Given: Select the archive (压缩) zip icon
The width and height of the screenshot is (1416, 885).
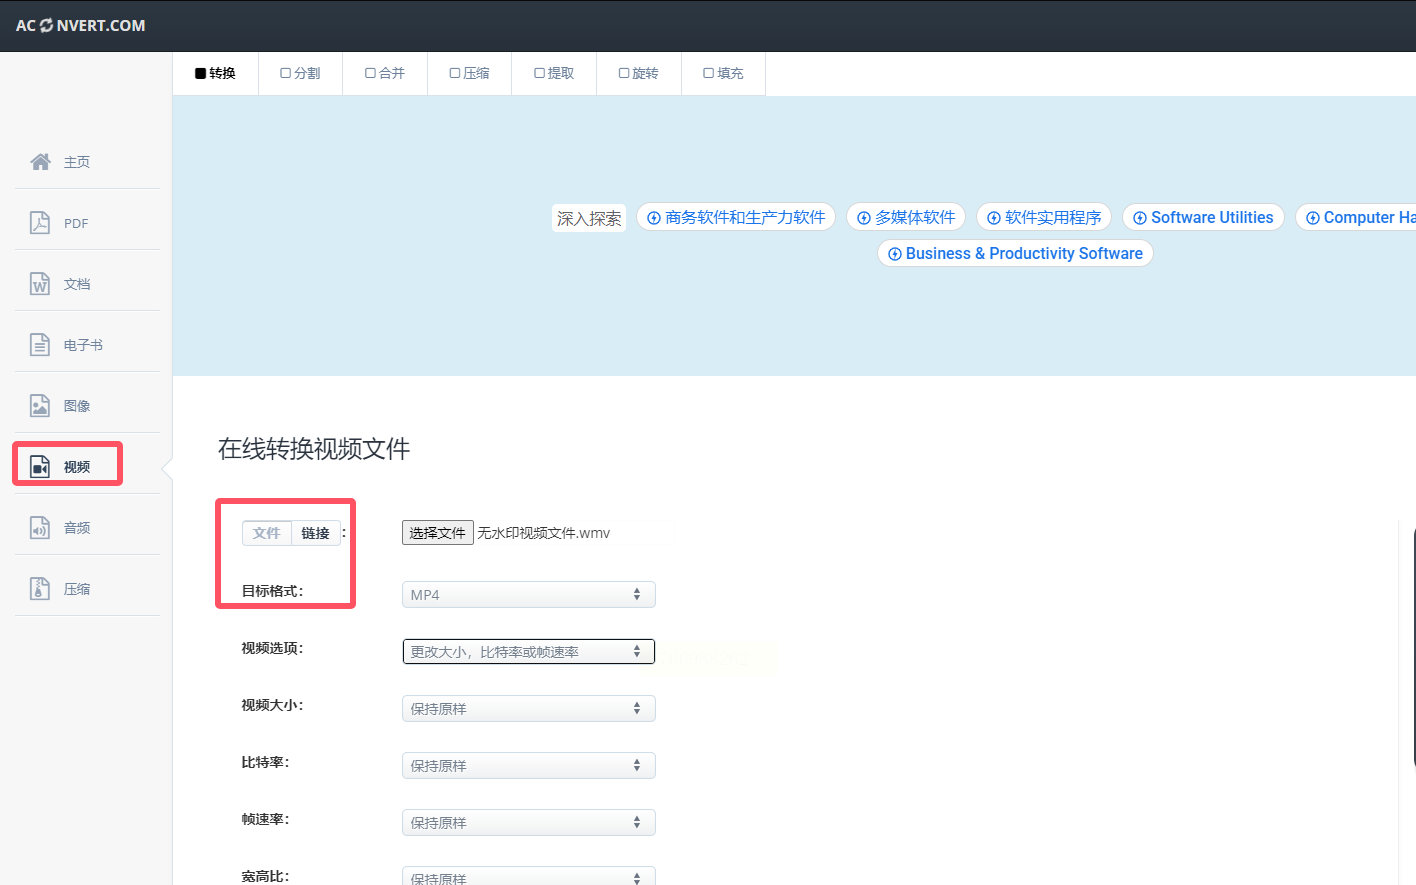Looking at the screenshot, I should [40, 589].
